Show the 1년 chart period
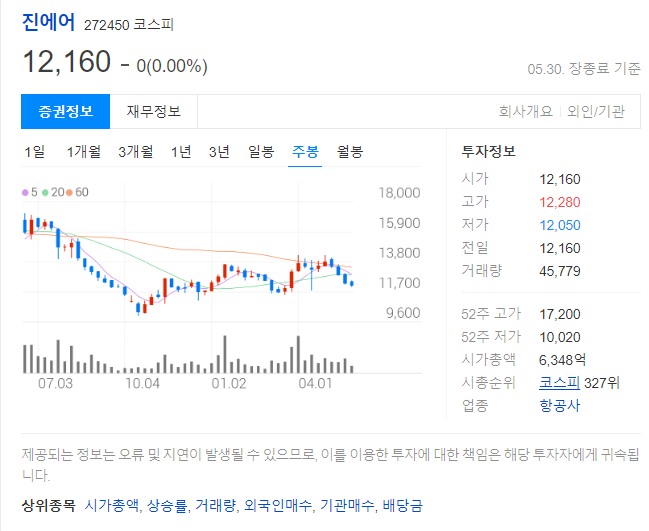649x531 pixels. (181, 152)
